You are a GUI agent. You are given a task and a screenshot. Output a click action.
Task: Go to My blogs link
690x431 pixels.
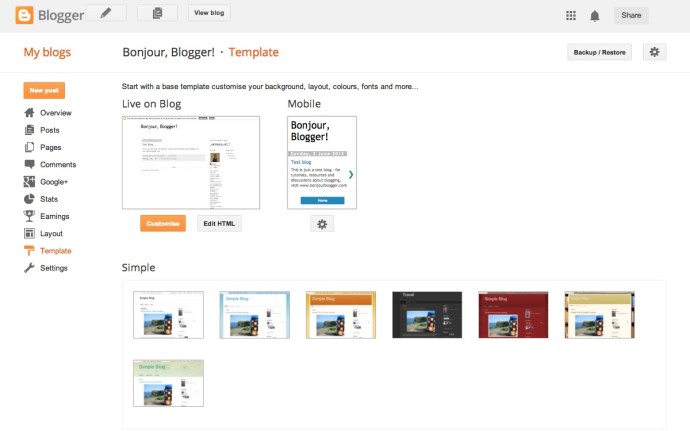tap(47, 52)
